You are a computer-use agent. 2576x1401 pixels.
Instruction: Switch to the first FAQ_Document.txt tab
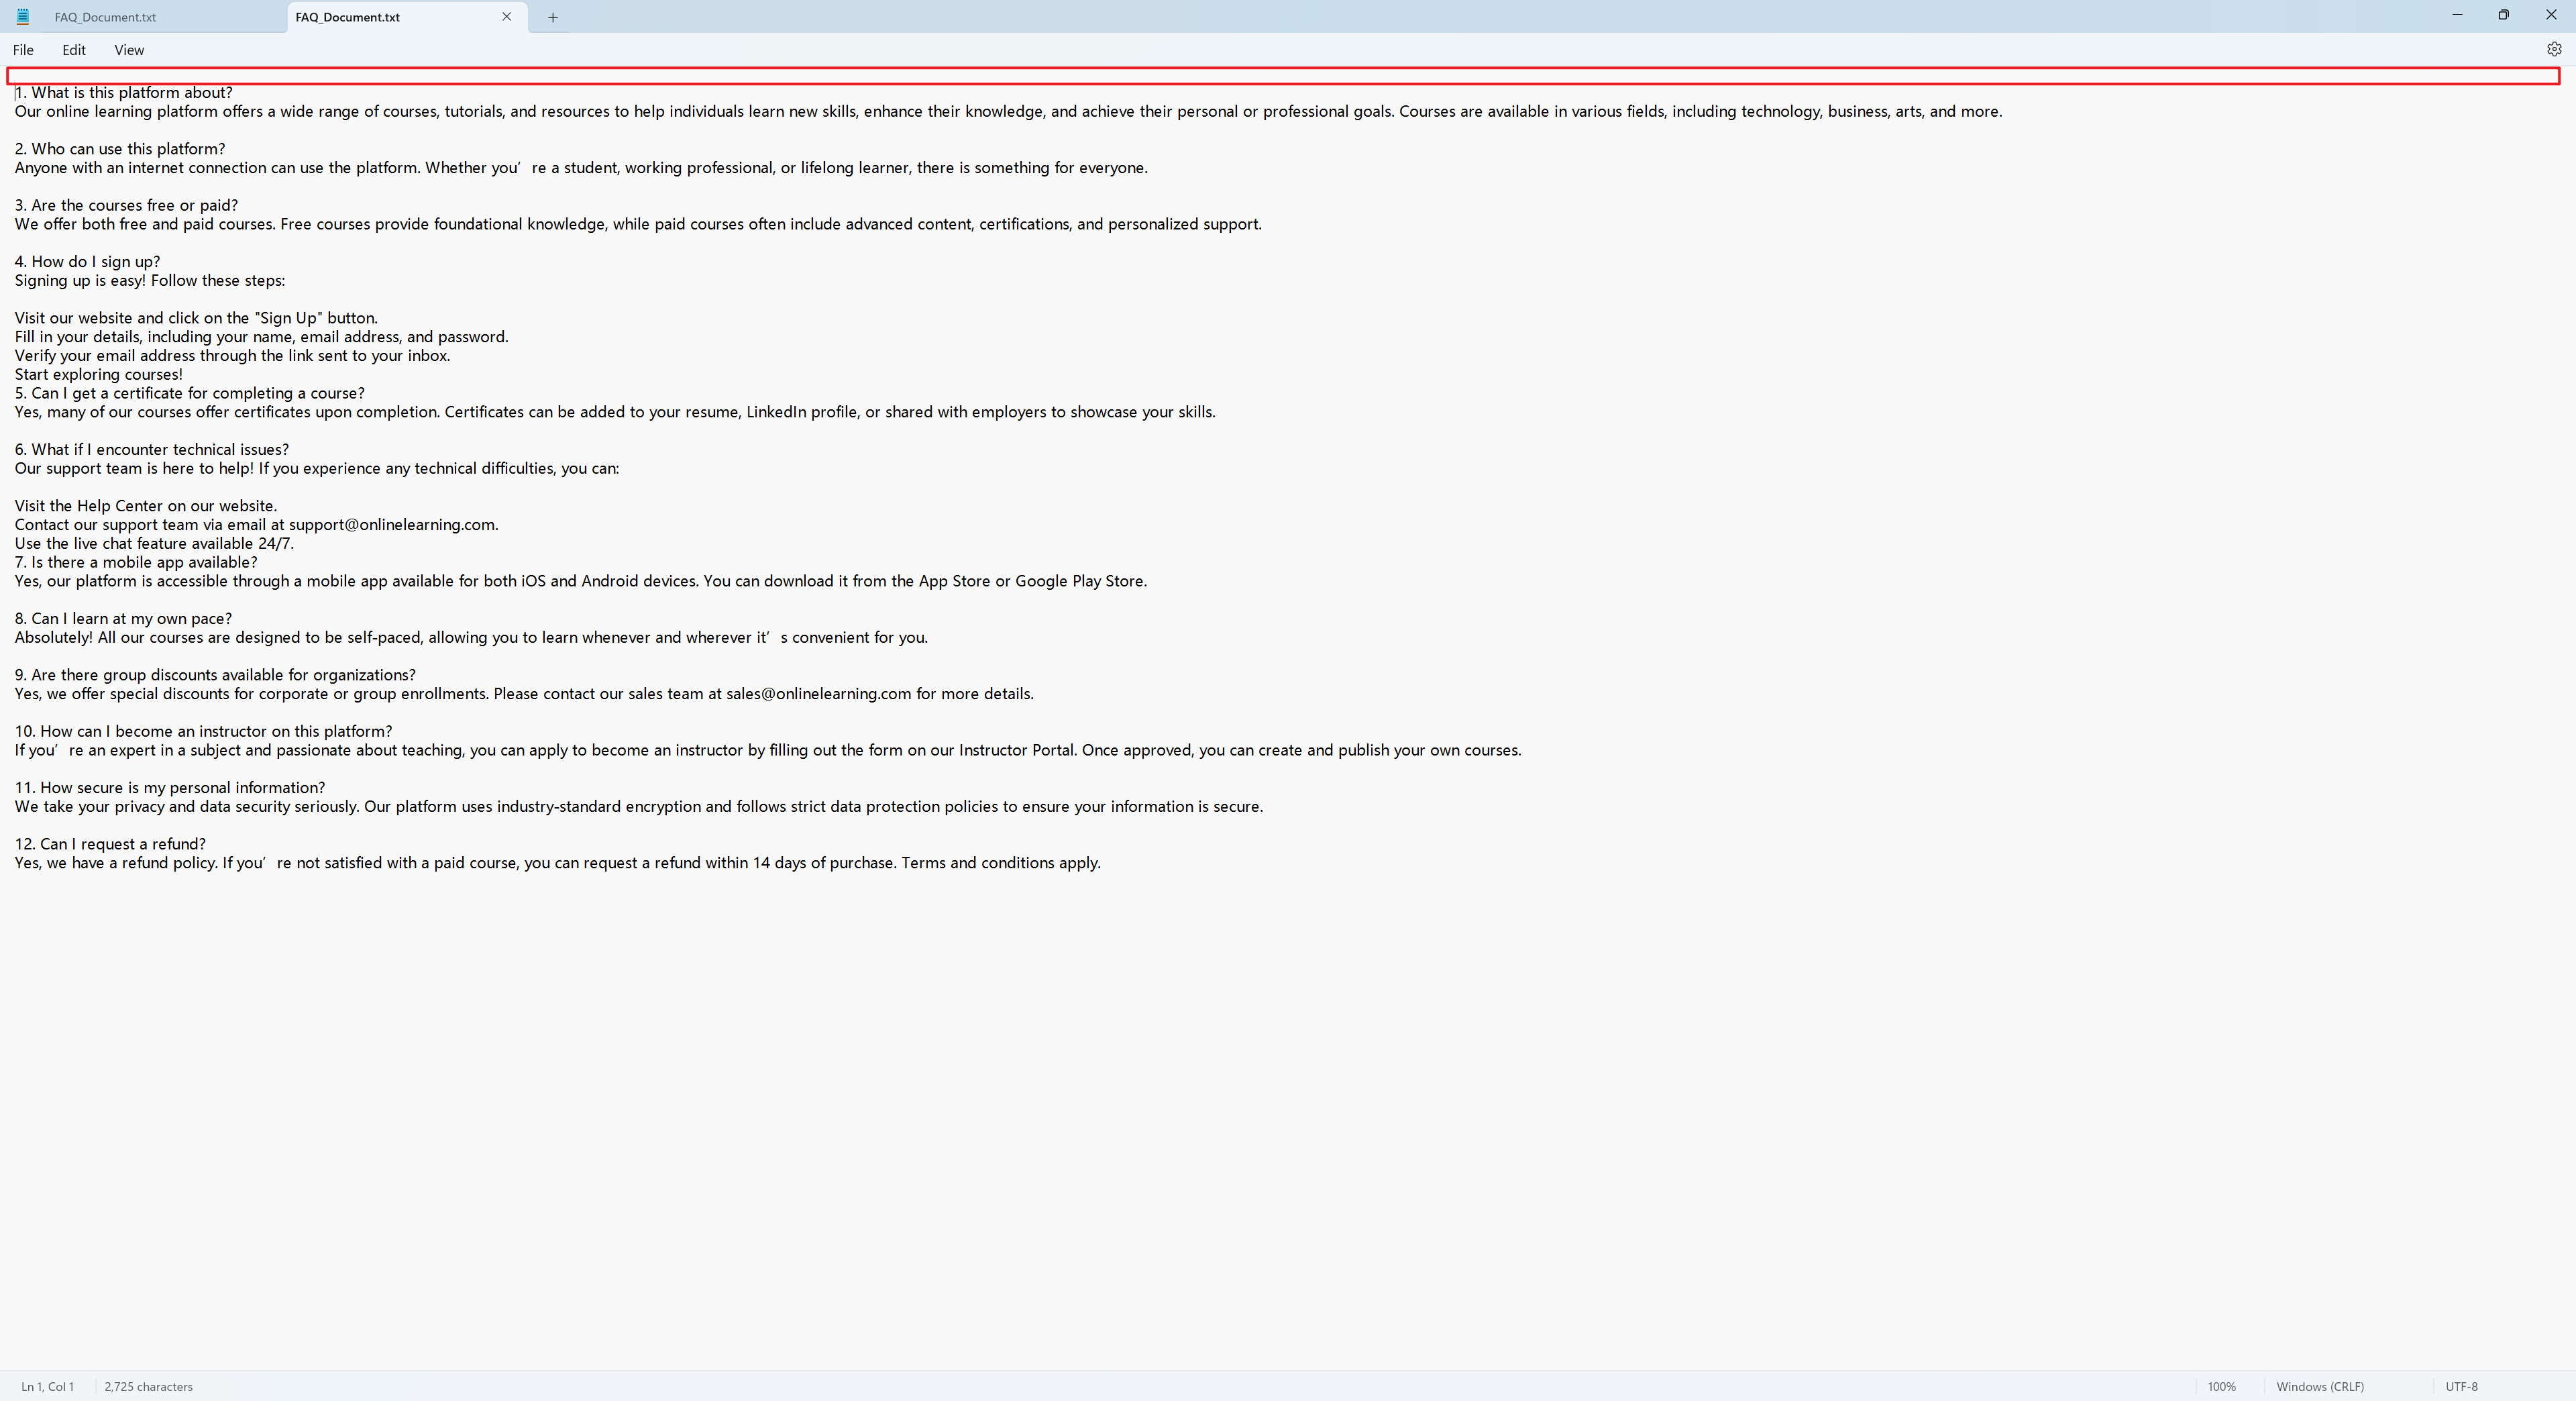105,17
